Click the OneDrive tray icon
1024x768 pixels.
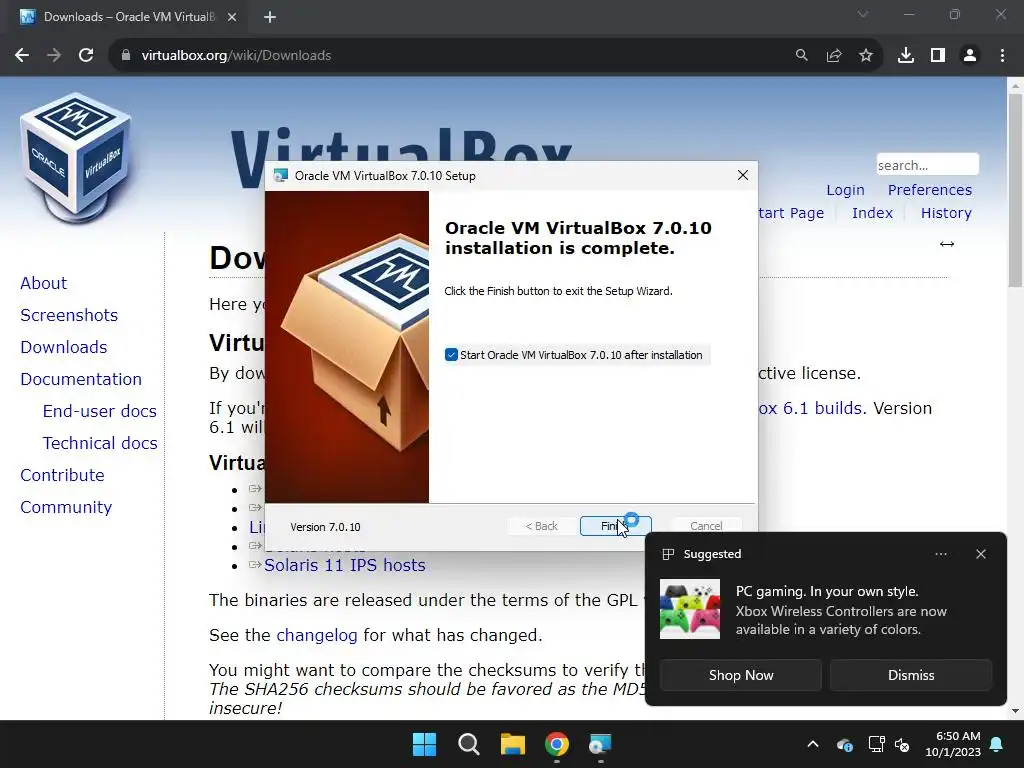click(844, 744)
